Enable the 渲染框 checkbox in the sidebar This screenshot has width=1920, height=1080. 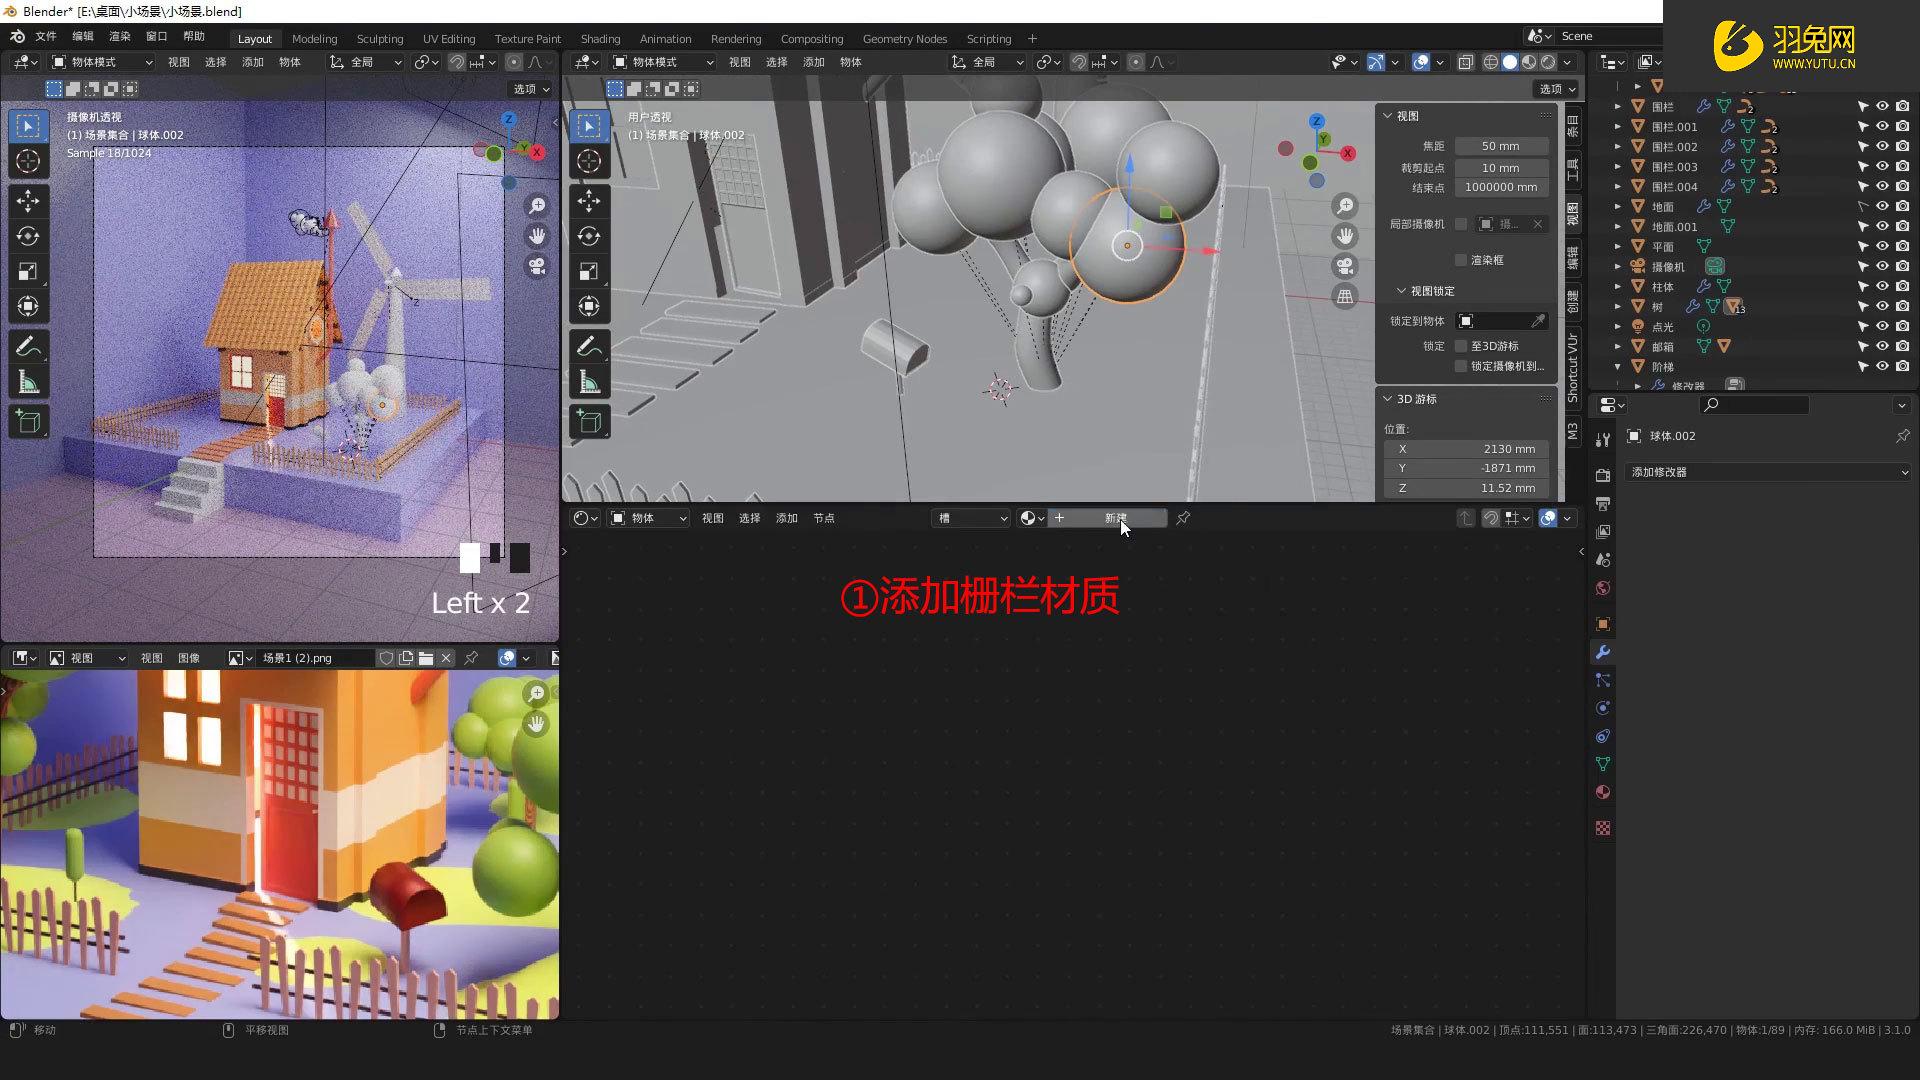1461,259
